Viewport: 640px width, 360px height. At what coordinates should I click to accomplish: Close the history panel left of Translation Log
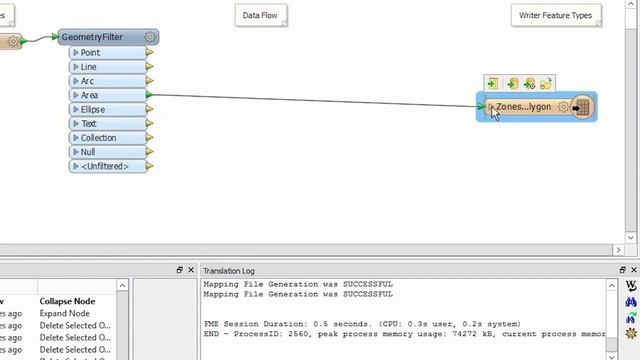(191, 270)
